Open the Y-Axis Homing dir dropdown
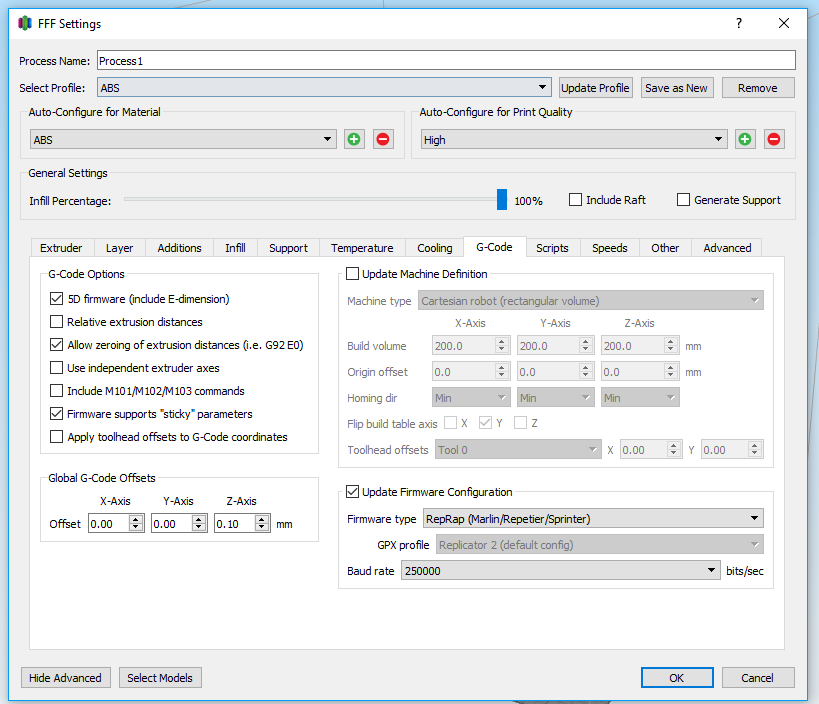This screenshot has height=704, width=819. tap(555, 398)
